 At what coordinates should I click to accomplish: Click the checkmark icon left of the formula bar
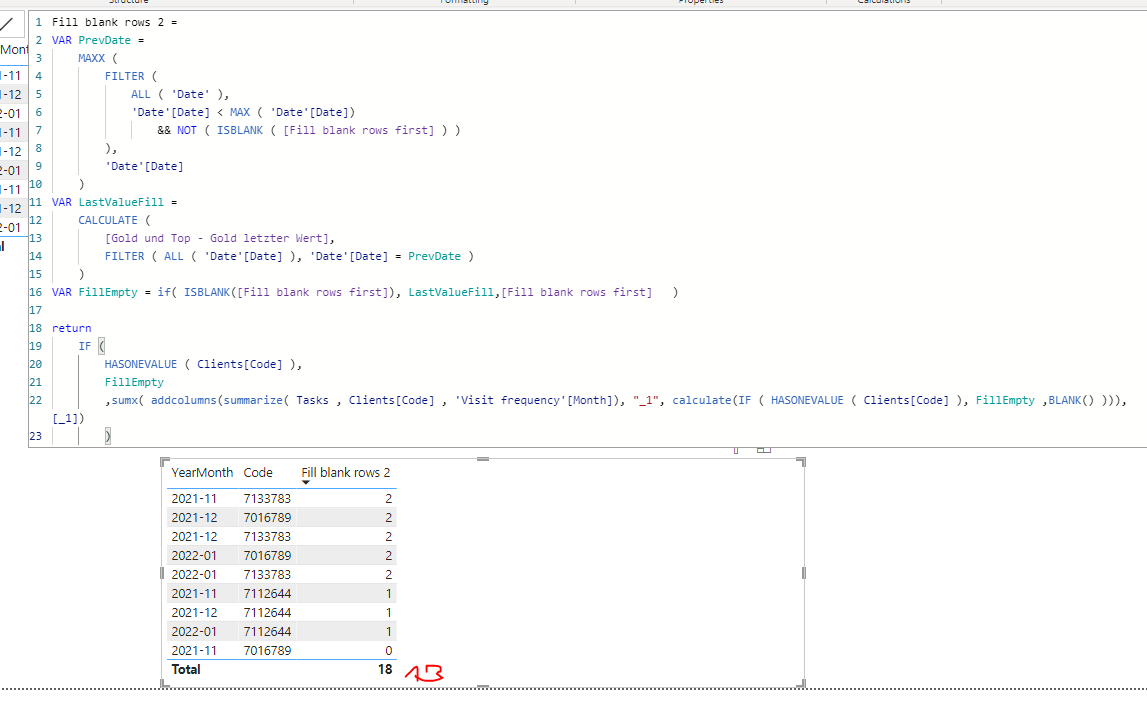(7, 25)
